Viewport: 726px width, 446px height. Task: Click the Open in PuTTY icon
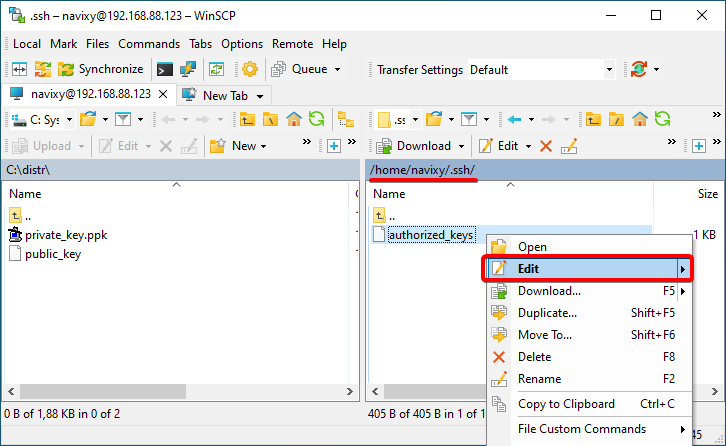(x=188, y=69)
